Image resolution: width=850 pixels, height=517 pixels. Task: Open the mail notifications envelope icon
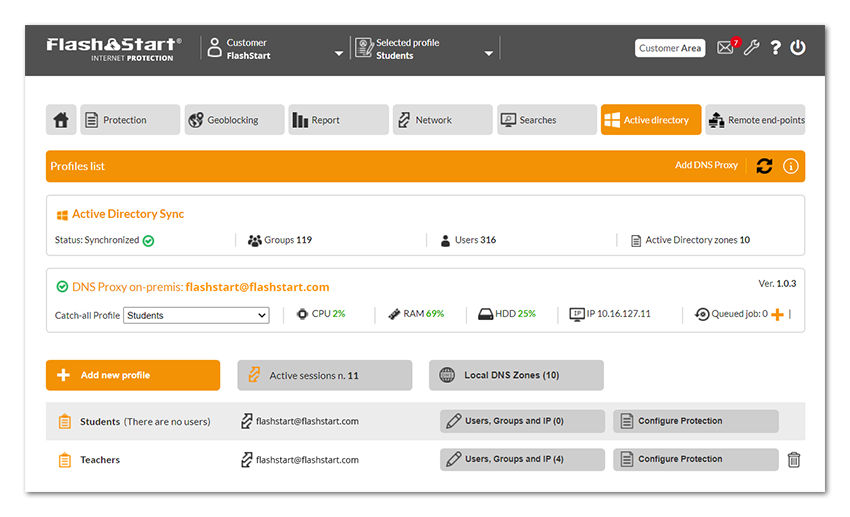[x=725, y=48]
